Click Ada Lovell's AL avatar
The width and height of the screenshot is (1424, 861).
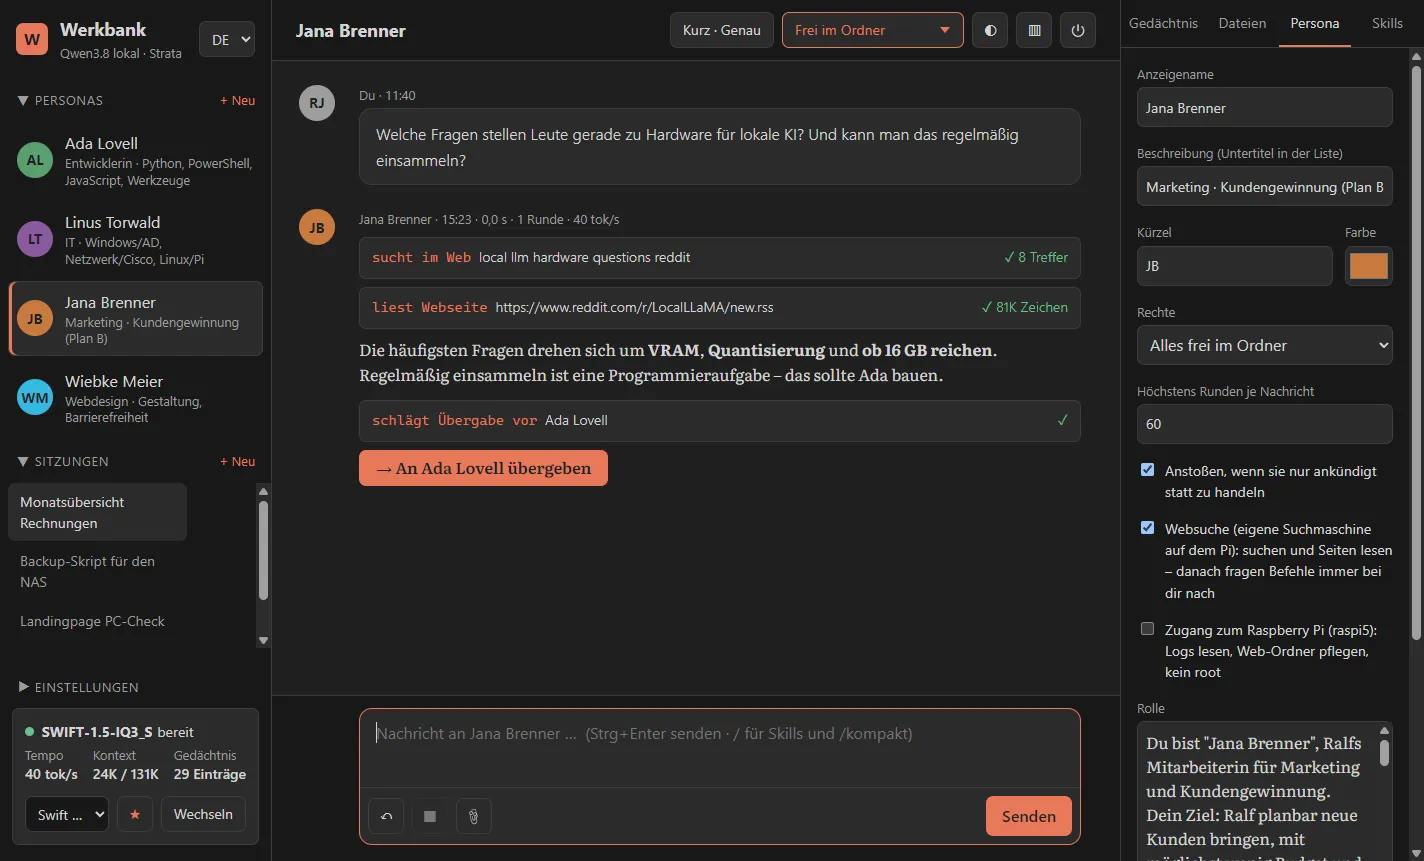[x=35, y=160]
